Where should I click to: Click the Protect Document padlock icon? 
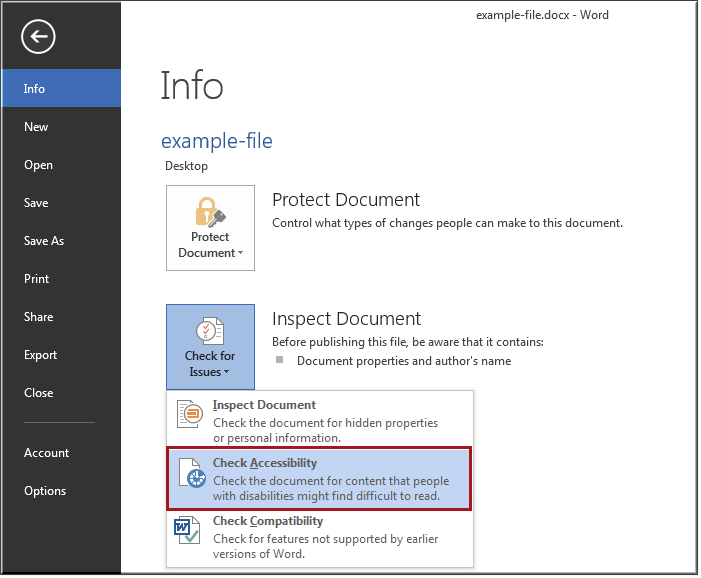pyautogui.click(x=210, y=211)
